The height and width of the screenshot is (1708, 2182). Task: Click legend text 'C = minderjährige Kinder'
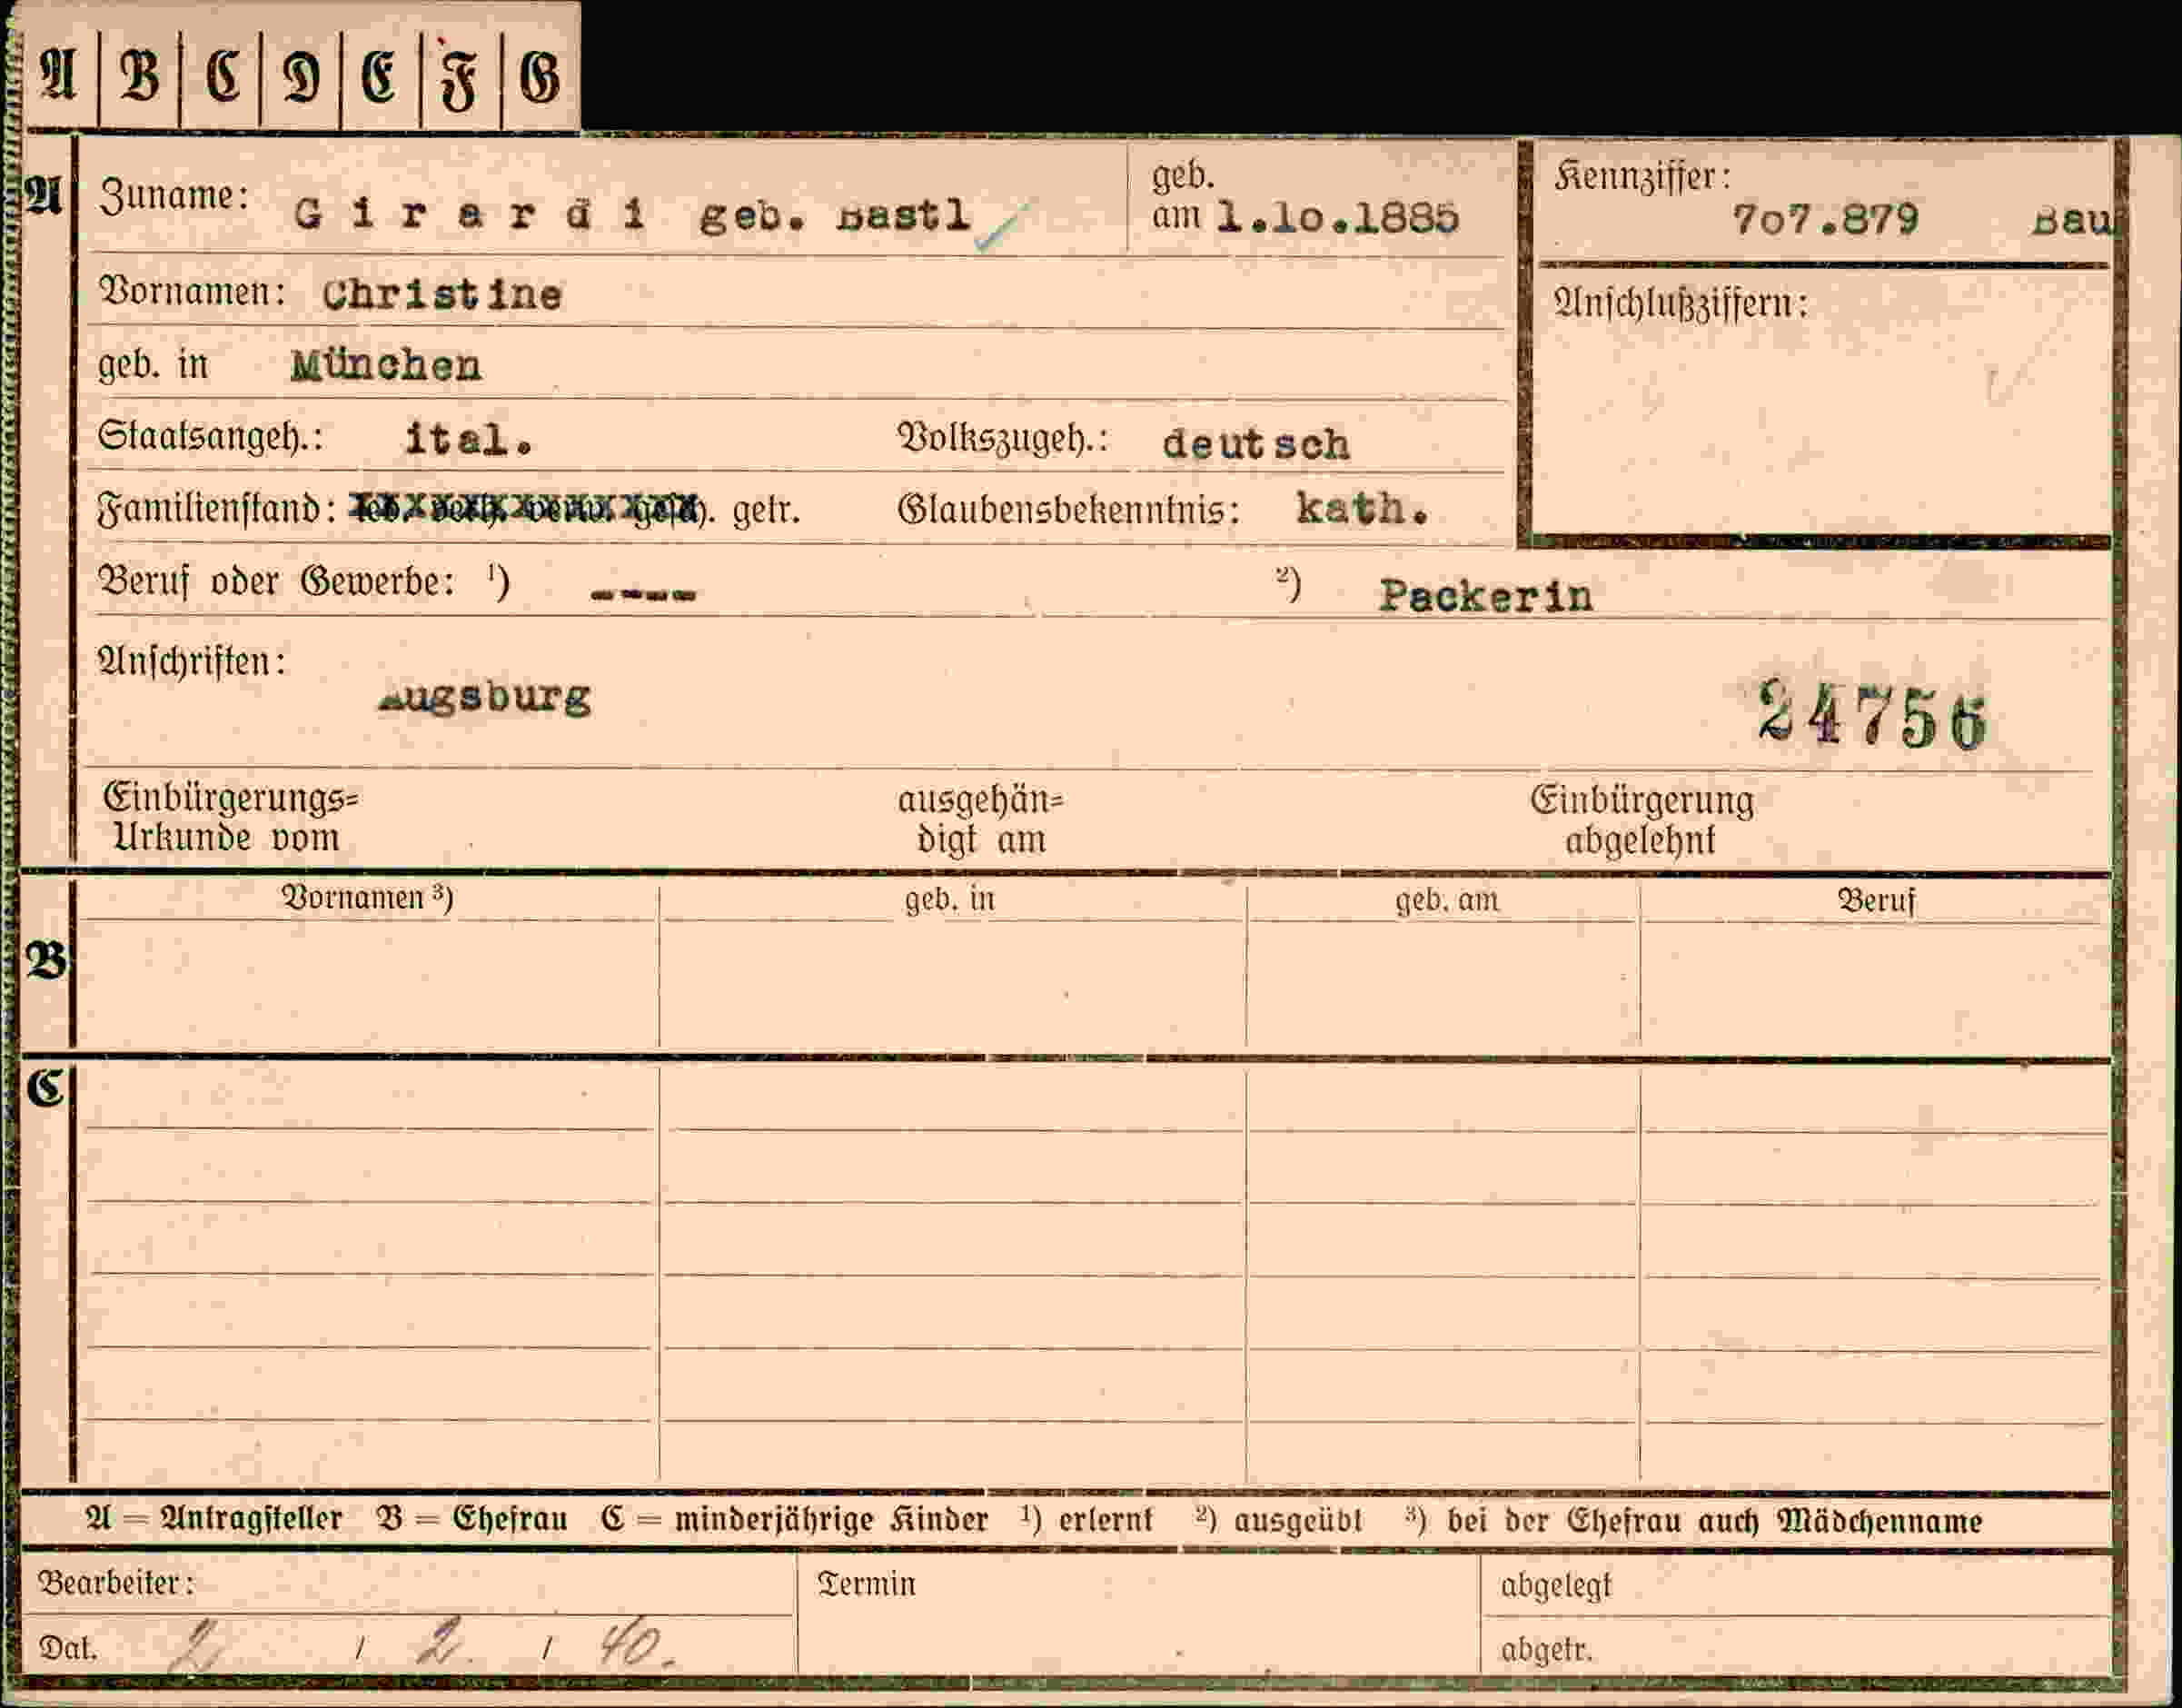[x=794, y=1521]
